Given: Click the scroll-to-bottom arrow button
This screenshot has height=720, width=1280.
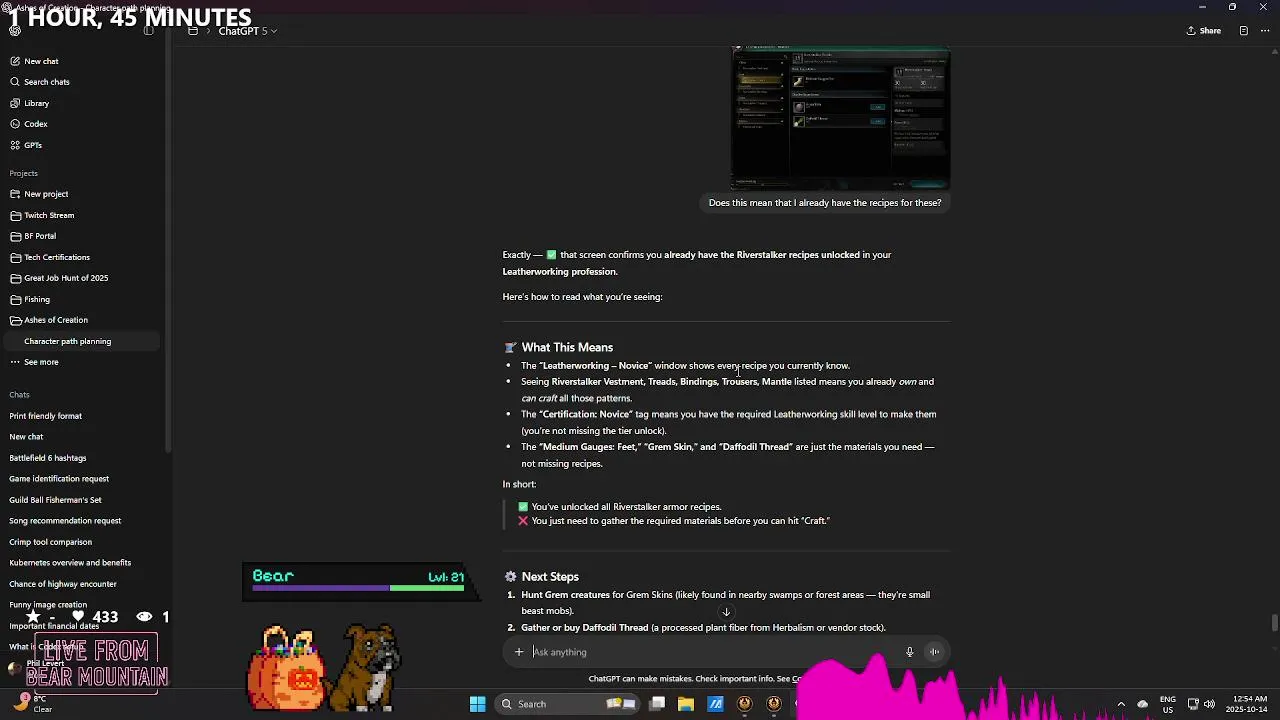Looking at the screenshot, I should pyautogui.click(x=726, y=612).
